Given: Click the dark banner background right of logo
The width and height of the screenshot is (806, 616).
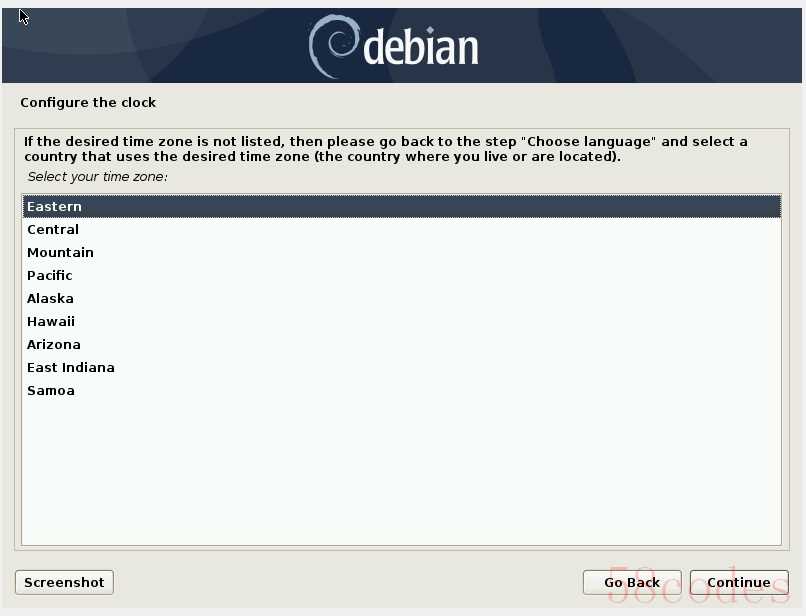Looking at the screenshot, I should 643,46.
